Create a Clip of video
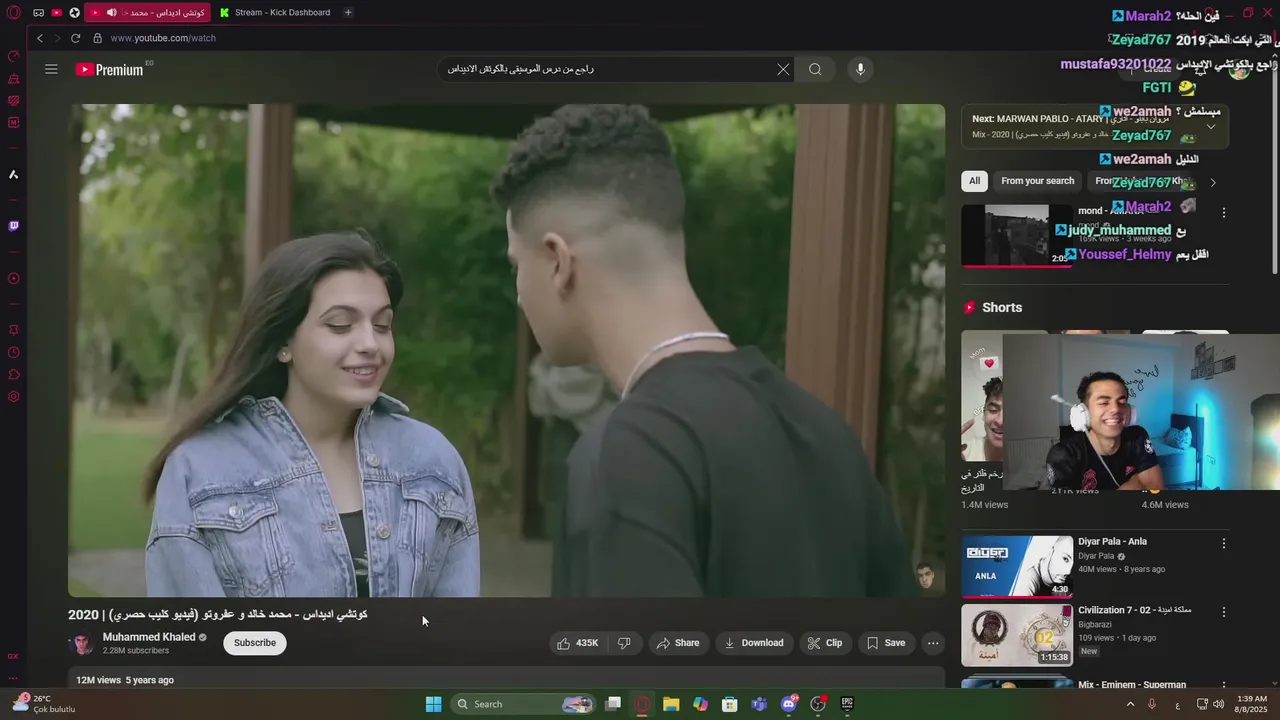 [825, 643]
